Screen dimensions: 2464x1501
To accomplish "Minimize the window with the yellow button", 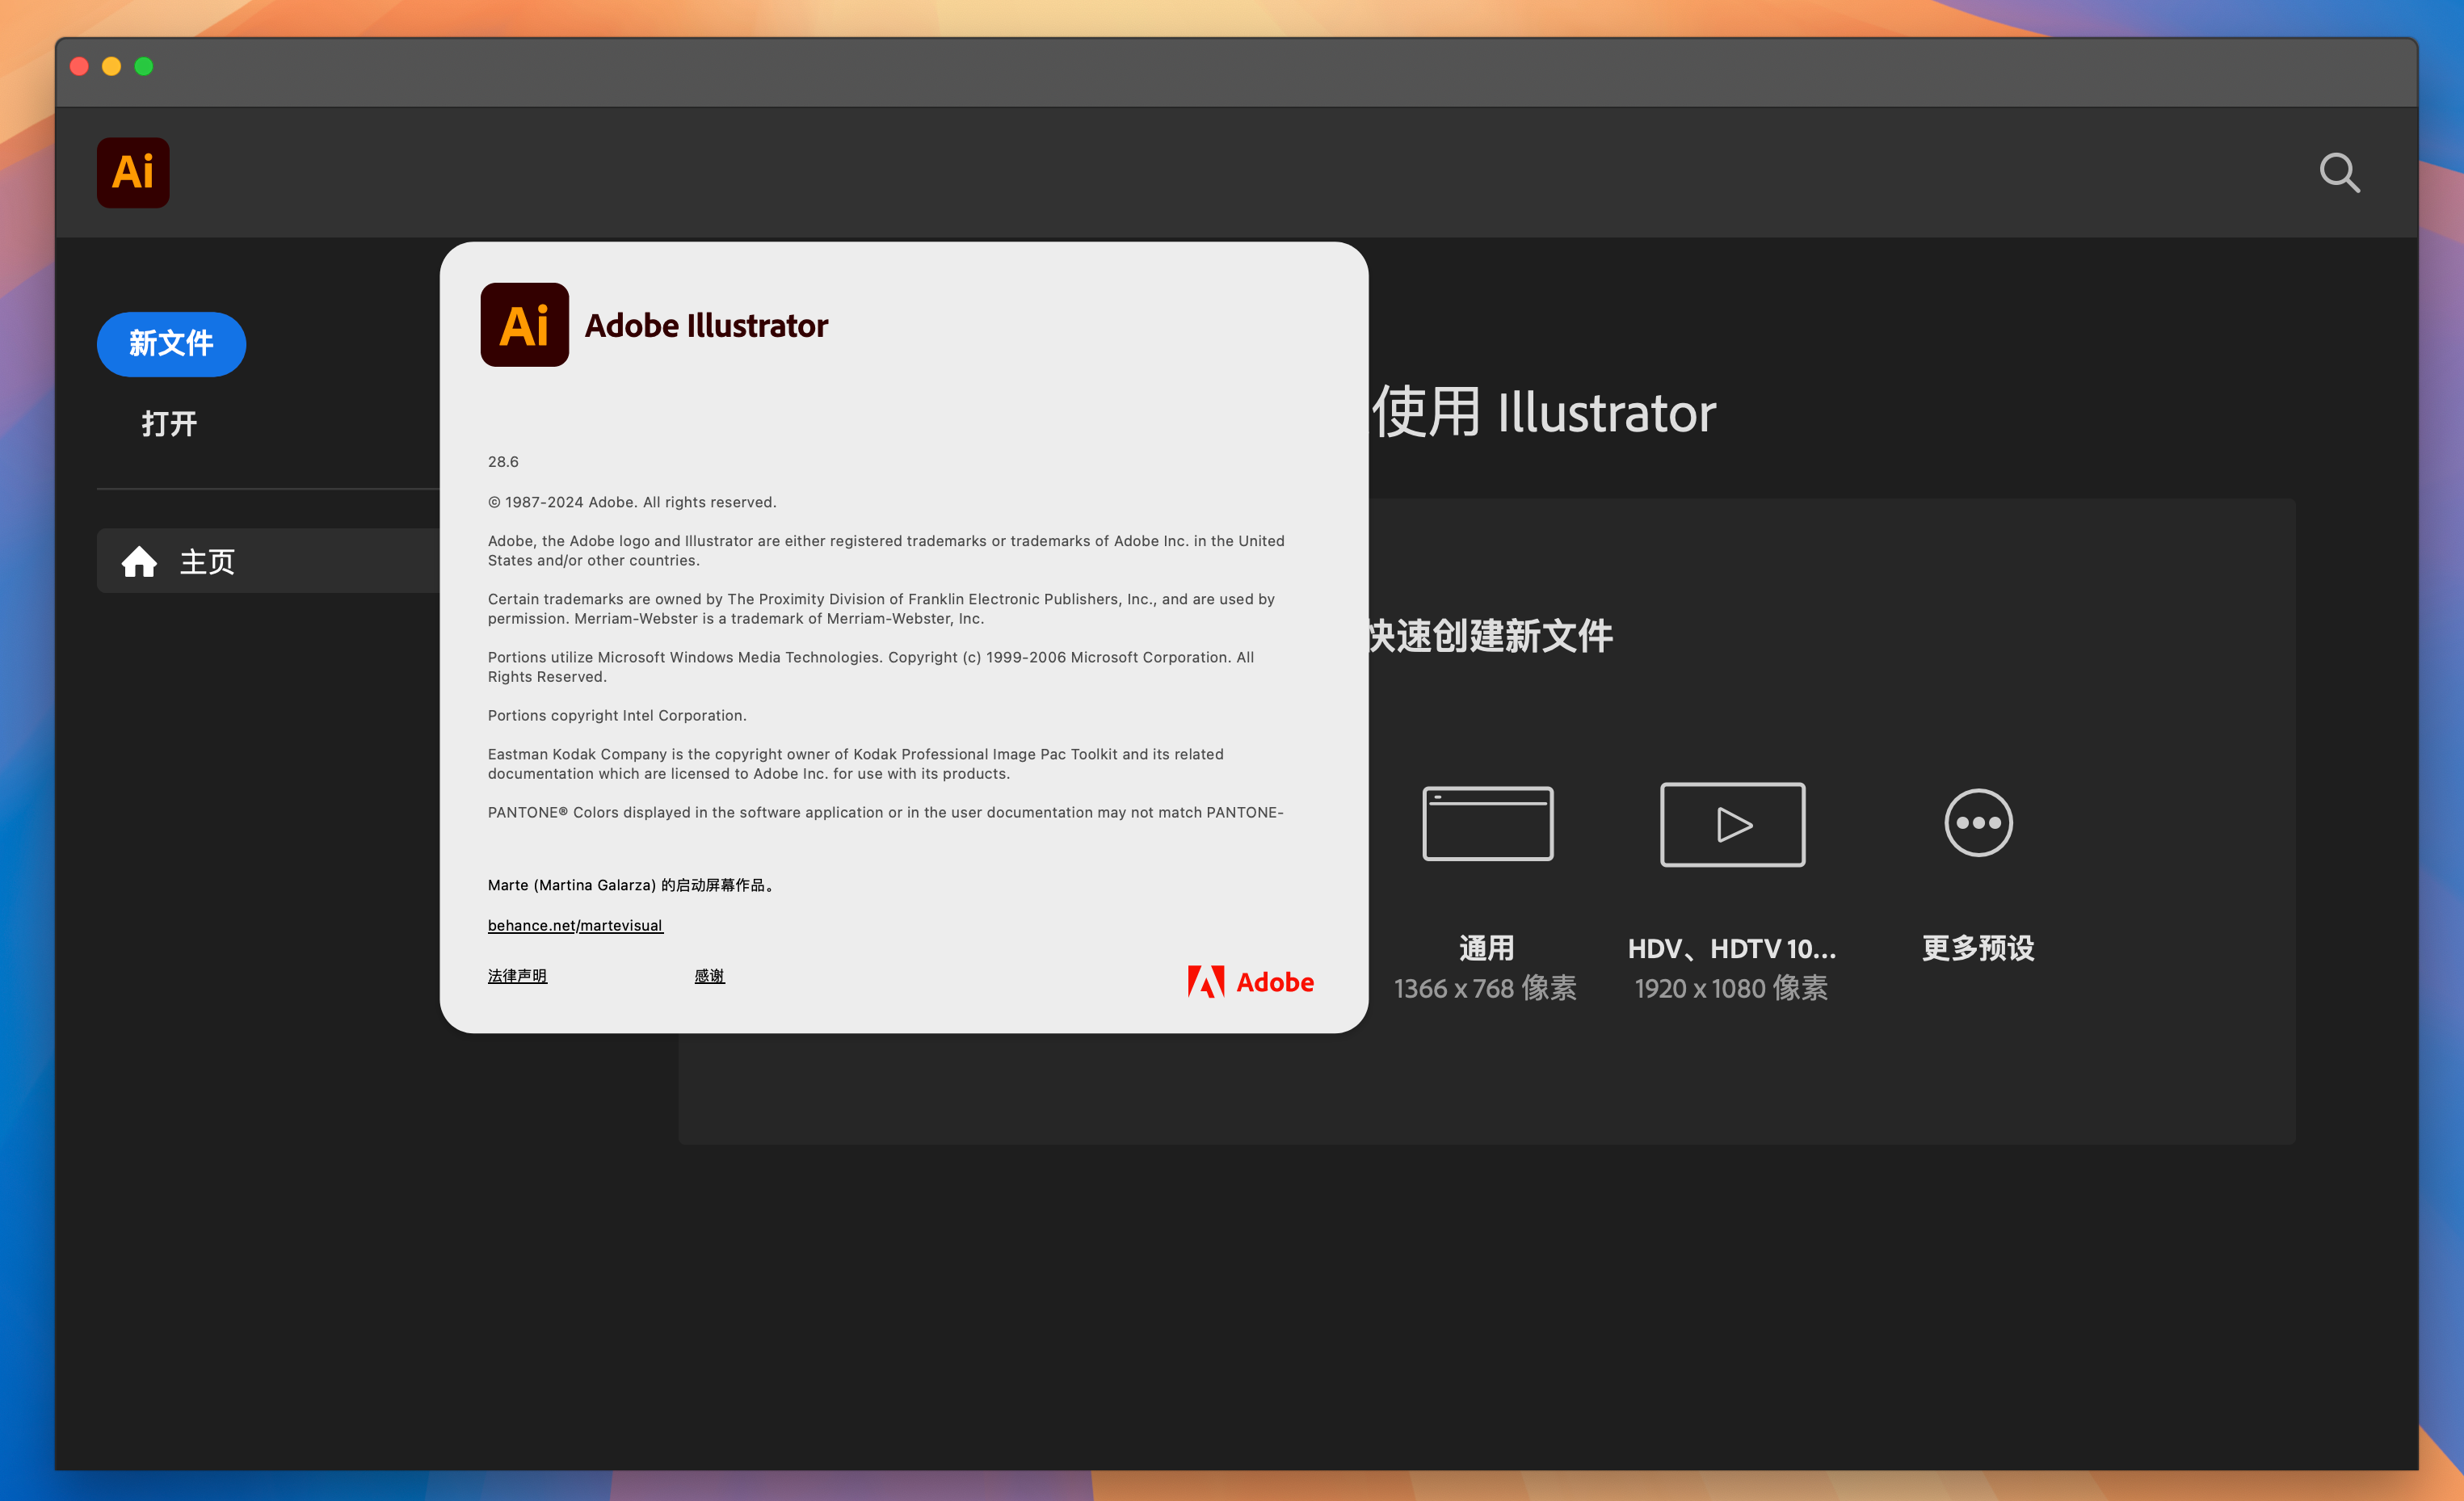I will point(111,66).
